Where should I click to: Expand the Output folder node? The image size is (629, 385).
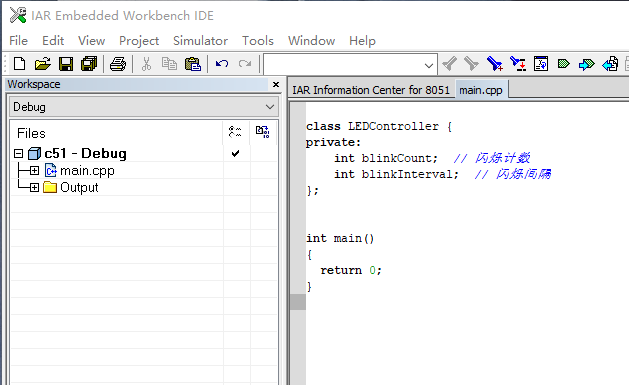click(34, 187)
